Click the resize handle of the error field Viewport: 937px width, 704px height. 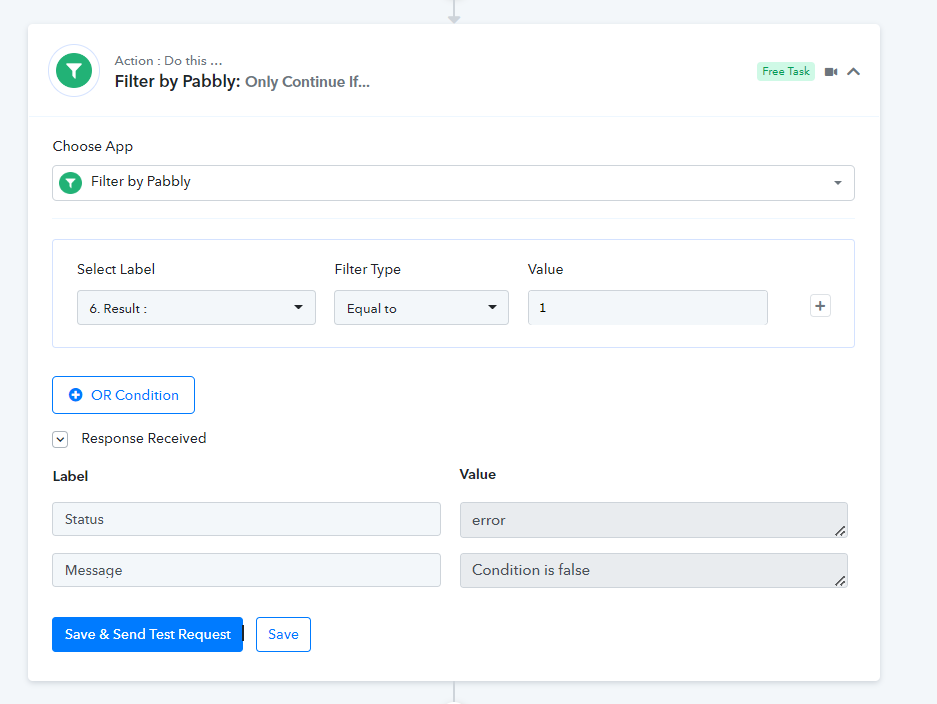pos(840,531)
